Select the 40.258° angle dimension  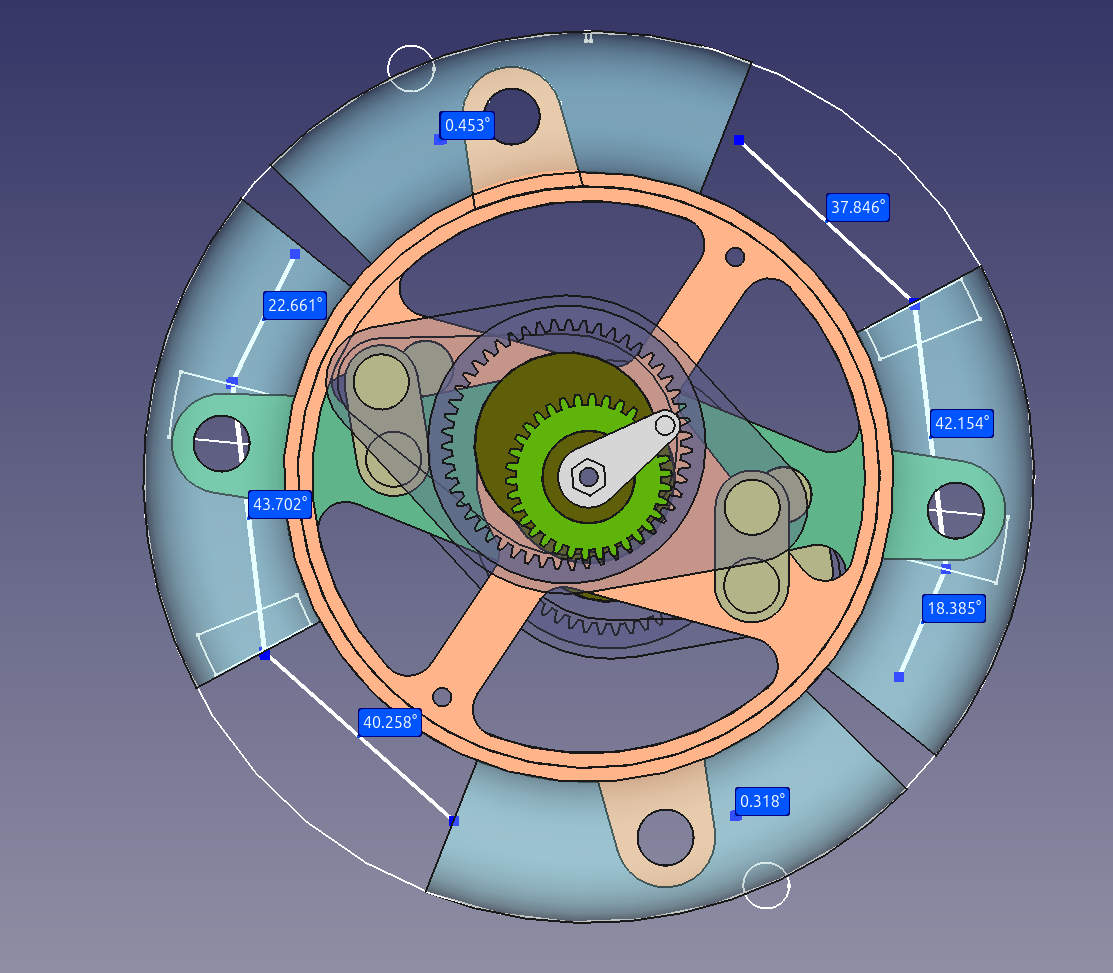[x=390, y=722]
